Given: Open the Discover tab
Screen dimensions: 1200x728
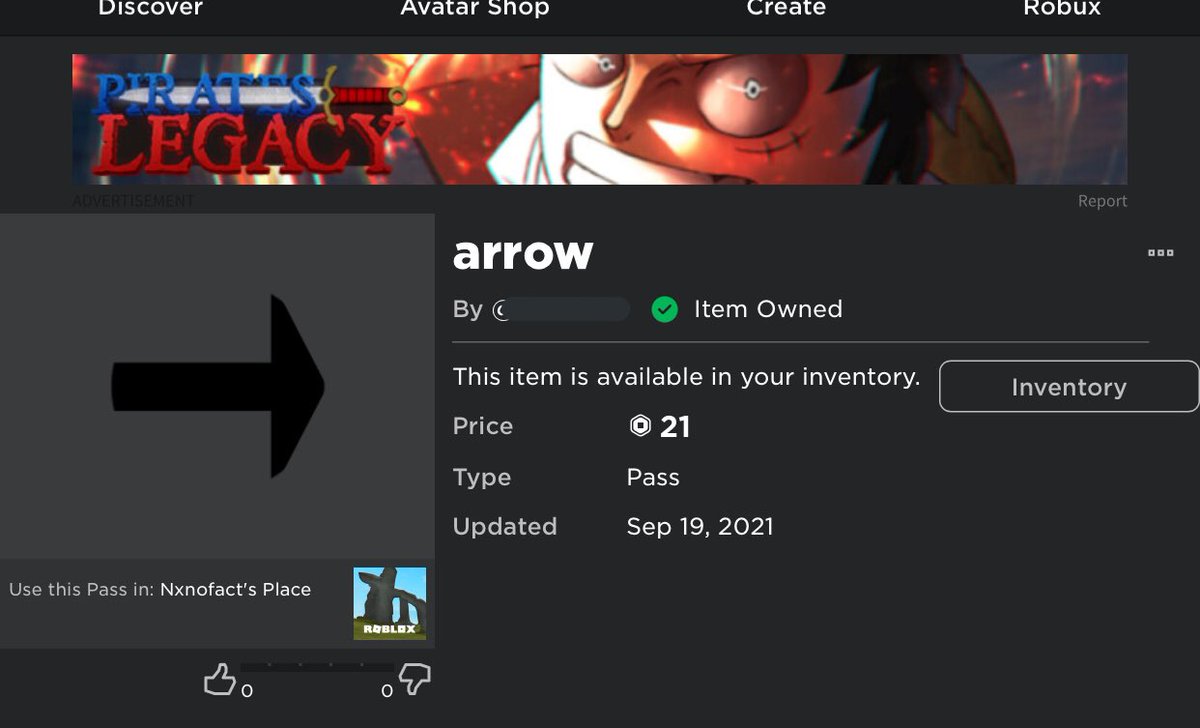Looking at the screenshot, I should tap(150, 9).
